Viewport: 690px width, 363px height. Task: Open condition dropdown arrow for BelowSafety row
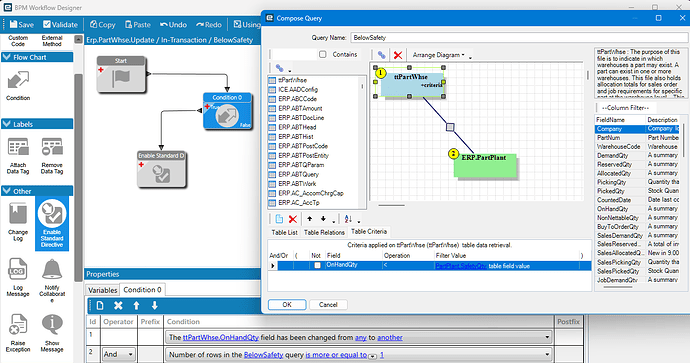(547, 354)
